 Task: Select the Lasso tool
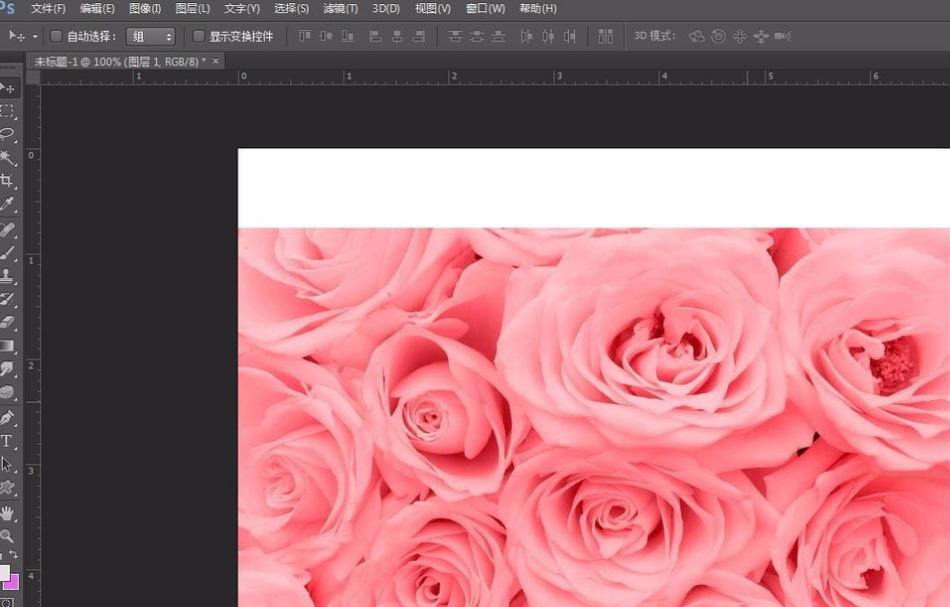pos(7,134)
